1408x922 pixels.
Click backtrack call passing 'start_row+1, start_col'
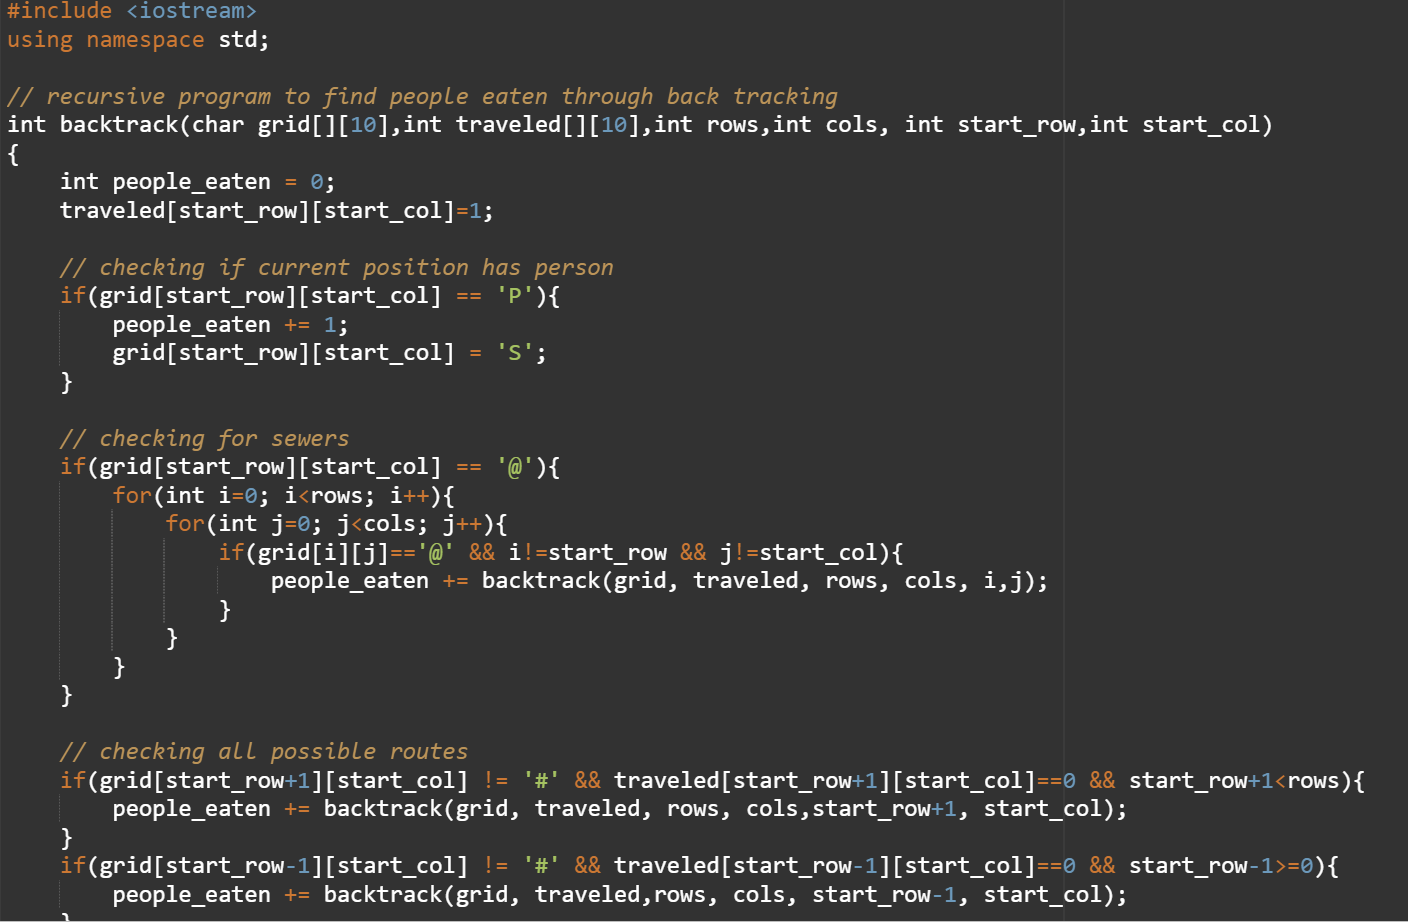(x=620, y=809)
